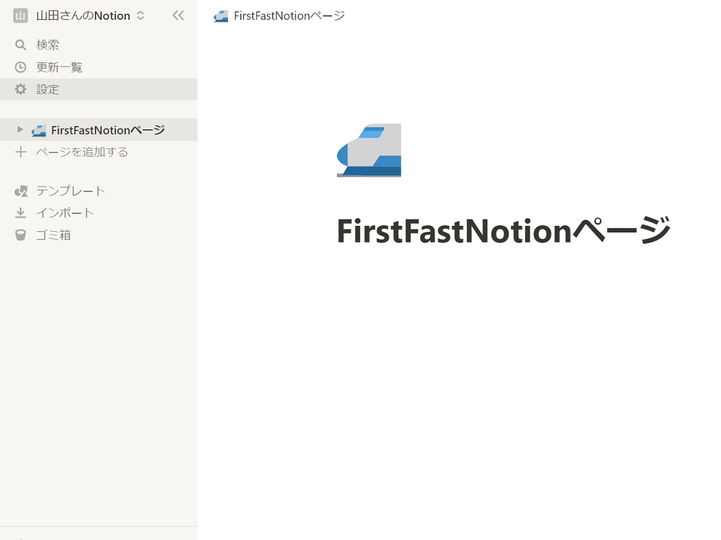Viewport: 721px width, 540px height.
Task: Click the breadcrumb train icon in the top bar
Action: tap(221, 17)
